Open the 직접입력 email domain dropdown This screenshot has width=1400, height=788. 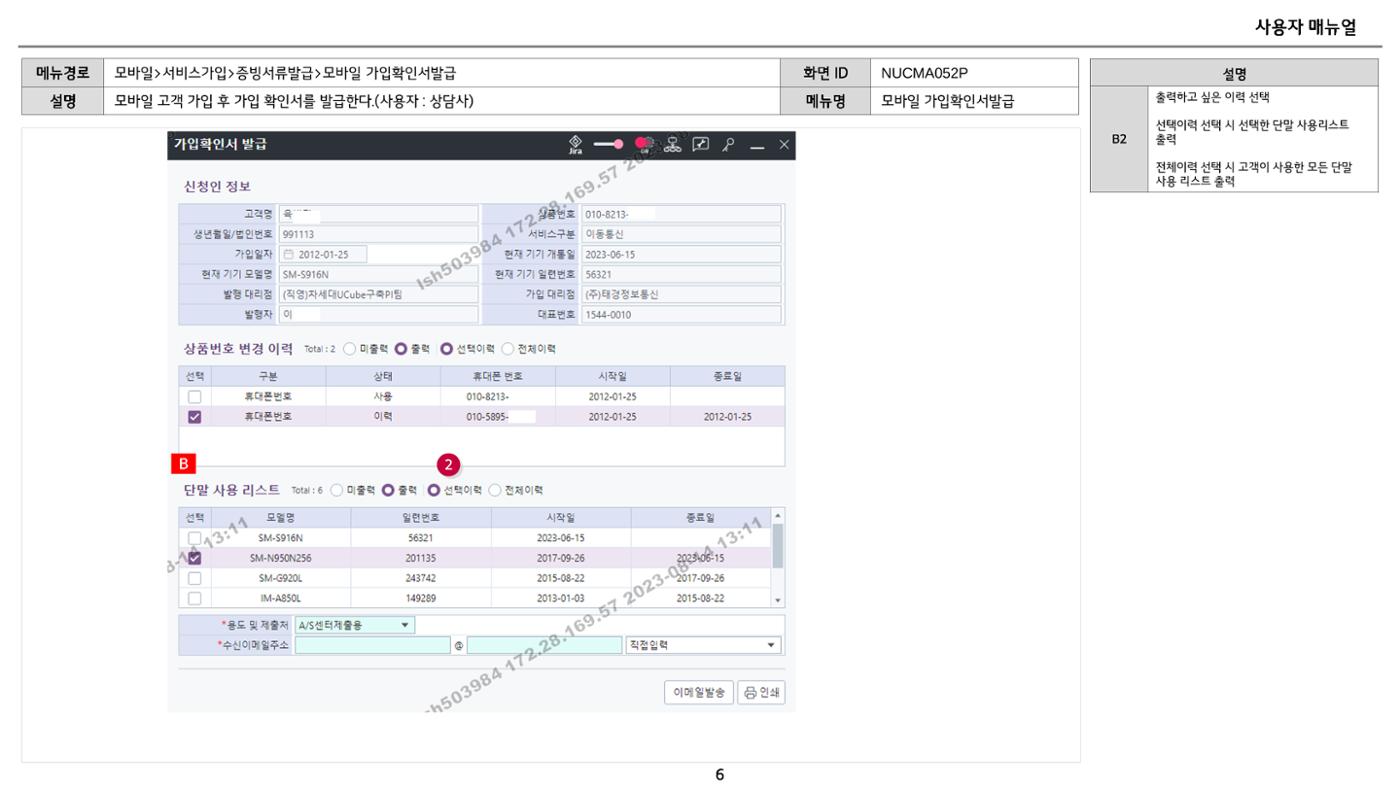[702, 645]
